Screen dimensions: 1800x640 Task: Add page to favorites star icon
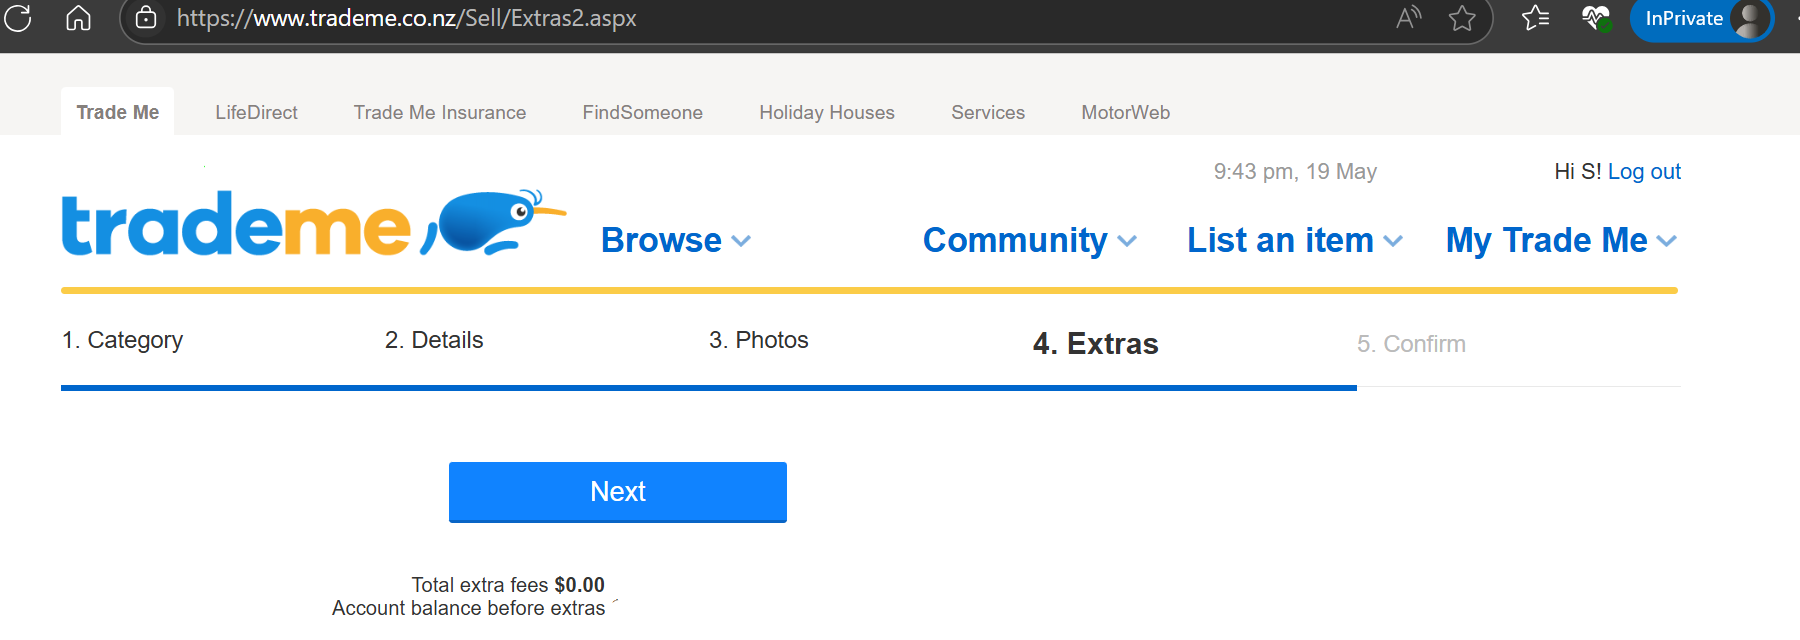pyautogui.click(x=1462, y=18)
